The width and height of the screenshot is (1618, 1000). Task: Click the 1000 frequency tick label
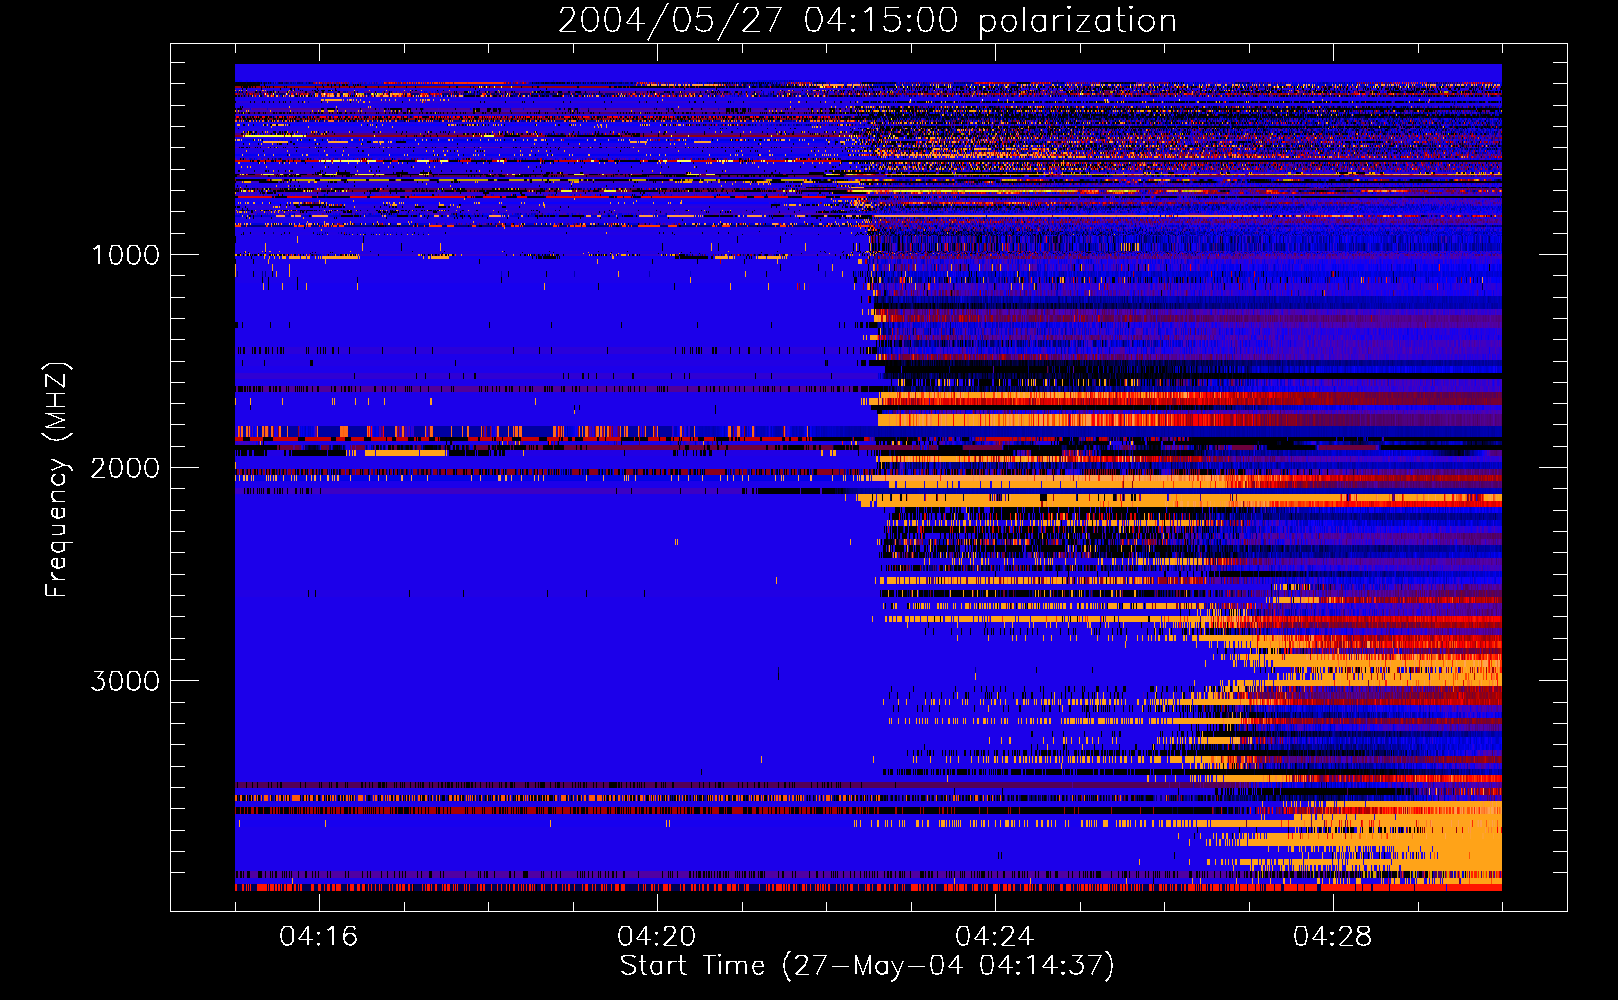[x=125, y=255]
